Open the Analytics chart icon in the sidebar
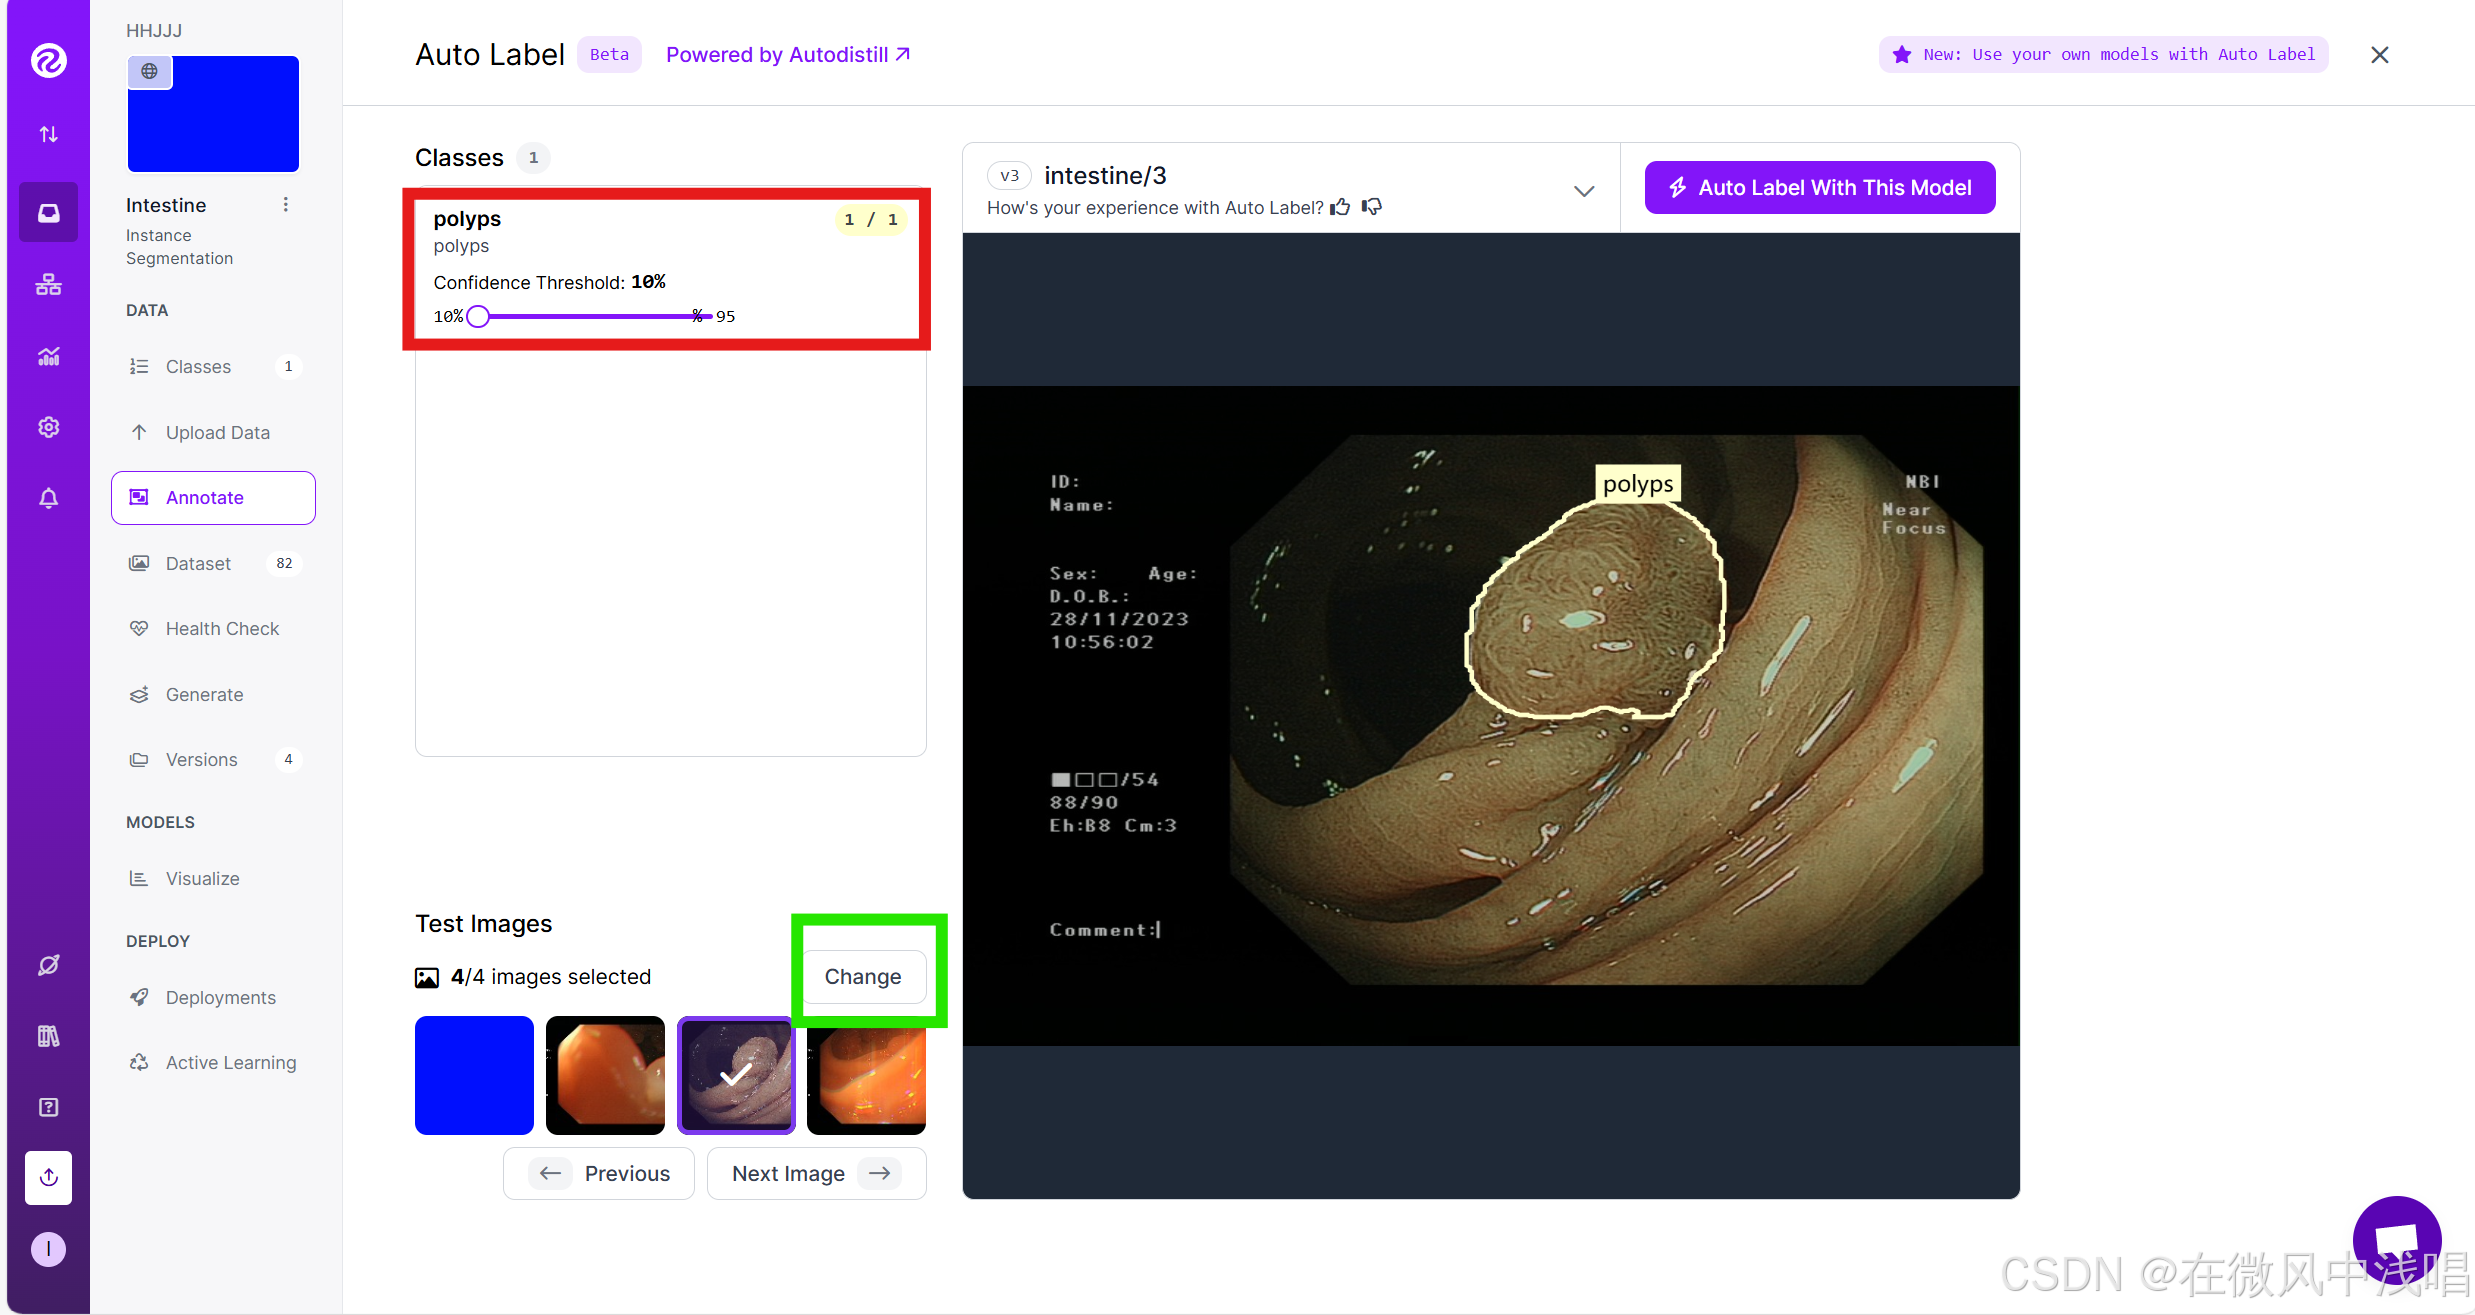 [x=48, y=356]
